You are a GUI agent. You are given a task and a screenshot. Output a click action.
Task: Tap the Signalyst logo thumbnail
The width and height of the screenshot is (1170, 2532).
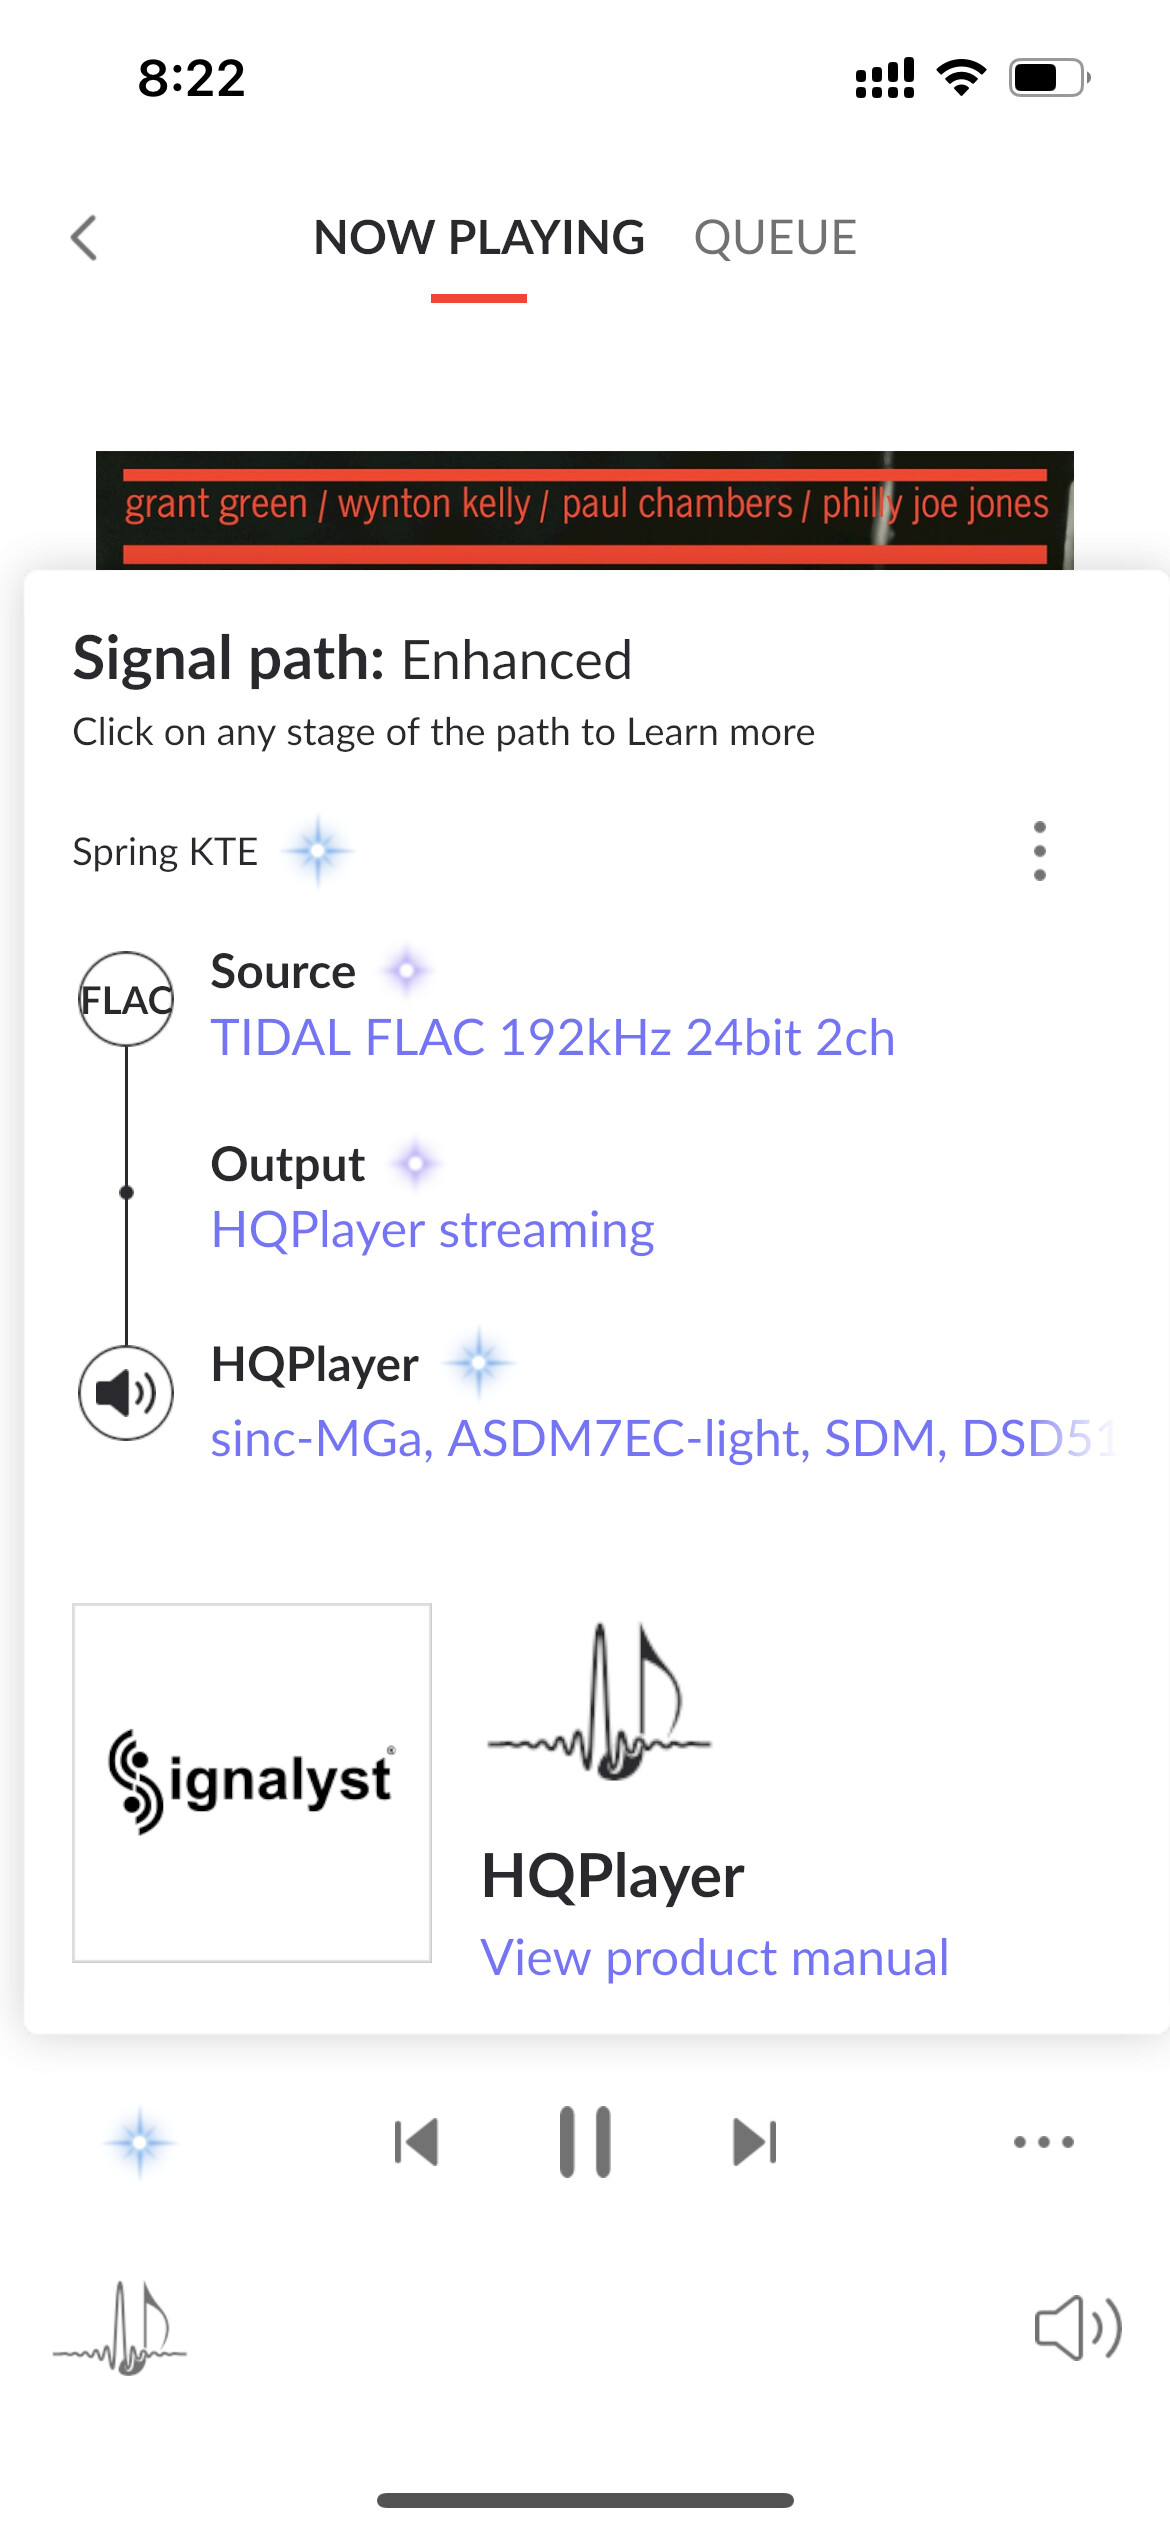(252, 1783)
